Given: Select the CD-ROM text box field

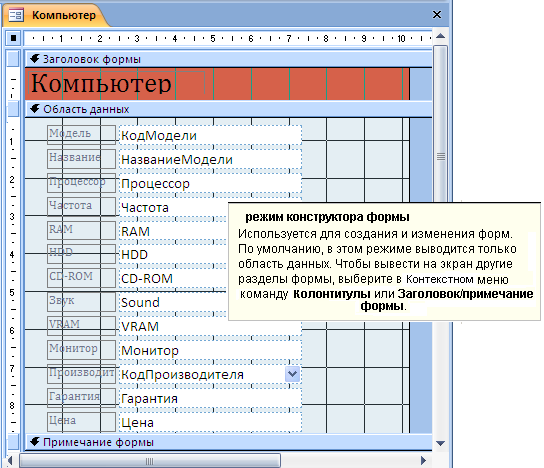Looking at the screenshot, I should pyautogui.click(x=173, y=279).
